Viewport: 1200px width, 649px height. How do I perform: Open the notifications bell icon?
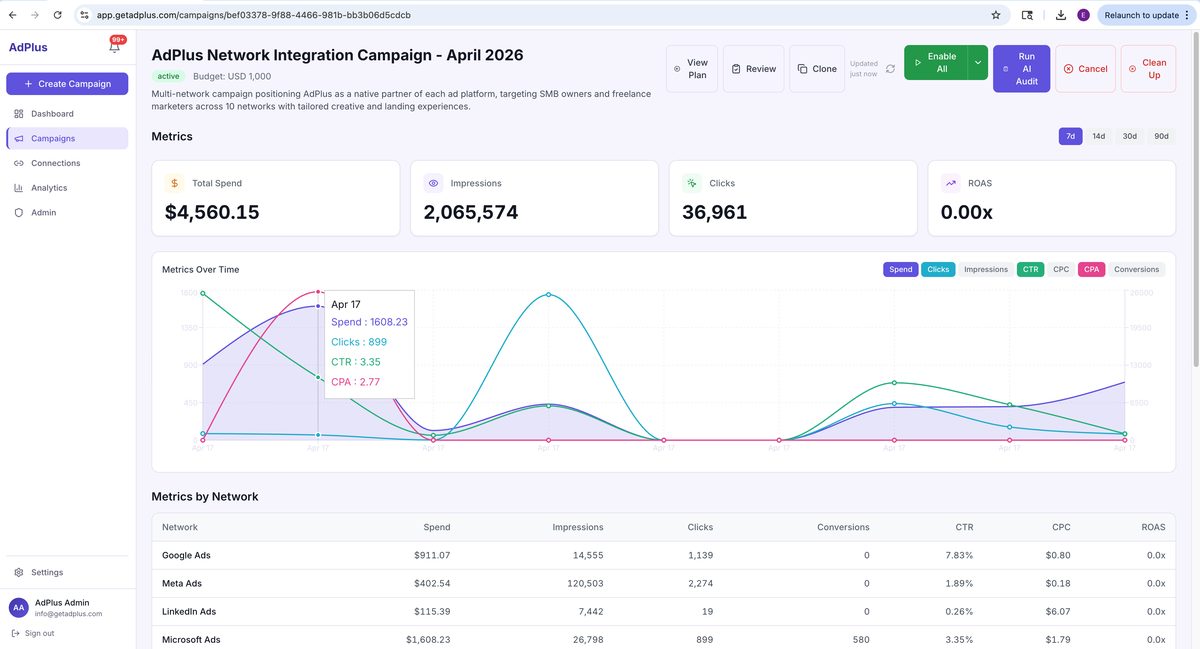pos(114,47)
